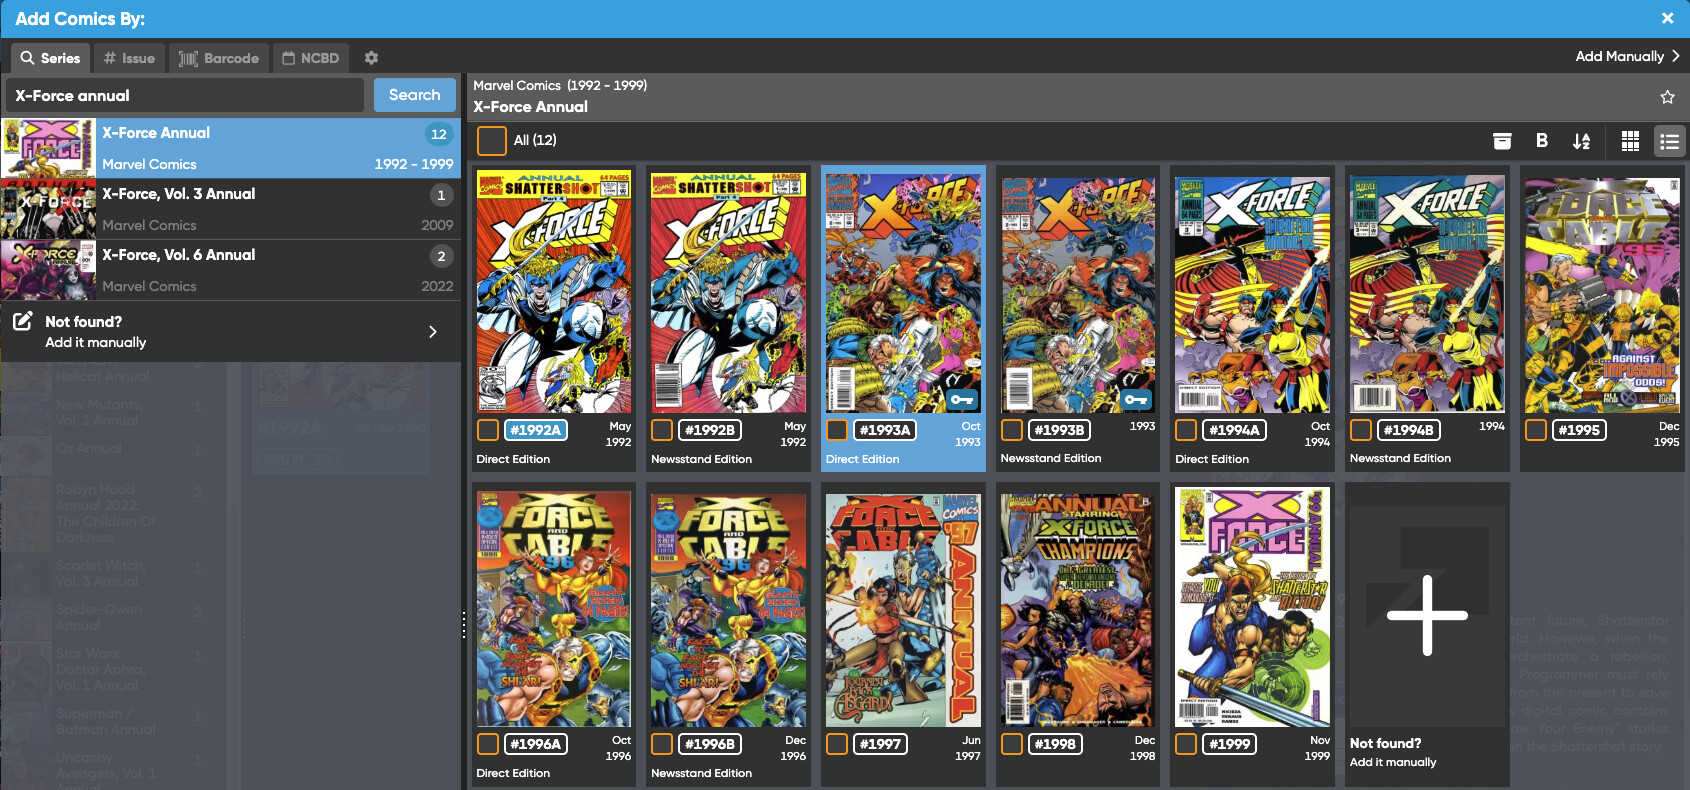This screenshot has height=790, width=1690.
Task: Toggle the bold B option
Action: click(1542, 141)
